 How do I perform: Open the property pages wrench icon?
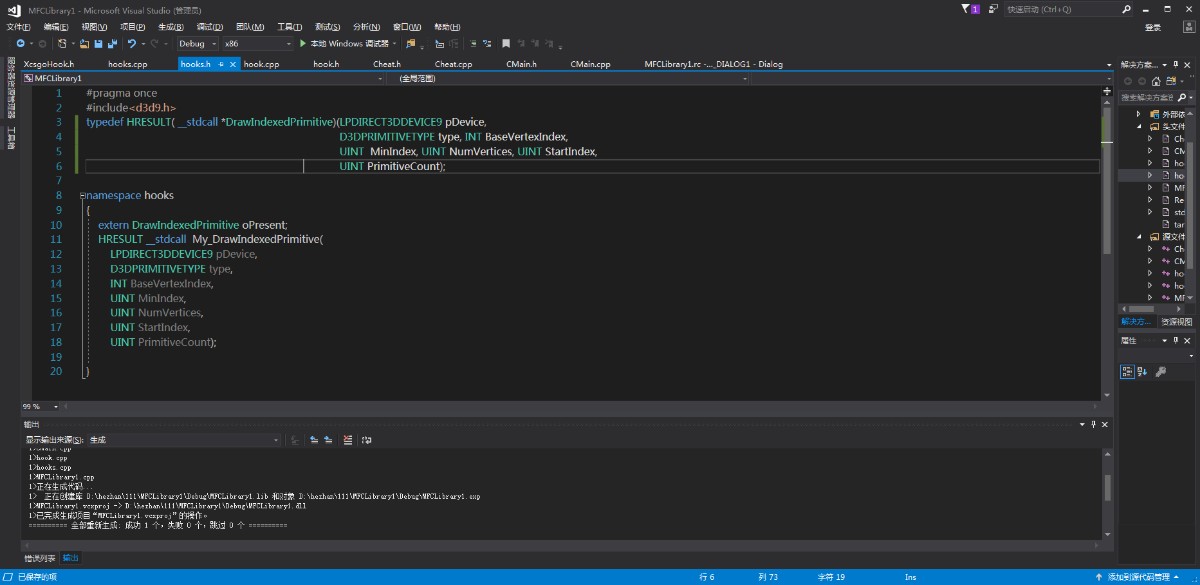[x=1160, y=372]
